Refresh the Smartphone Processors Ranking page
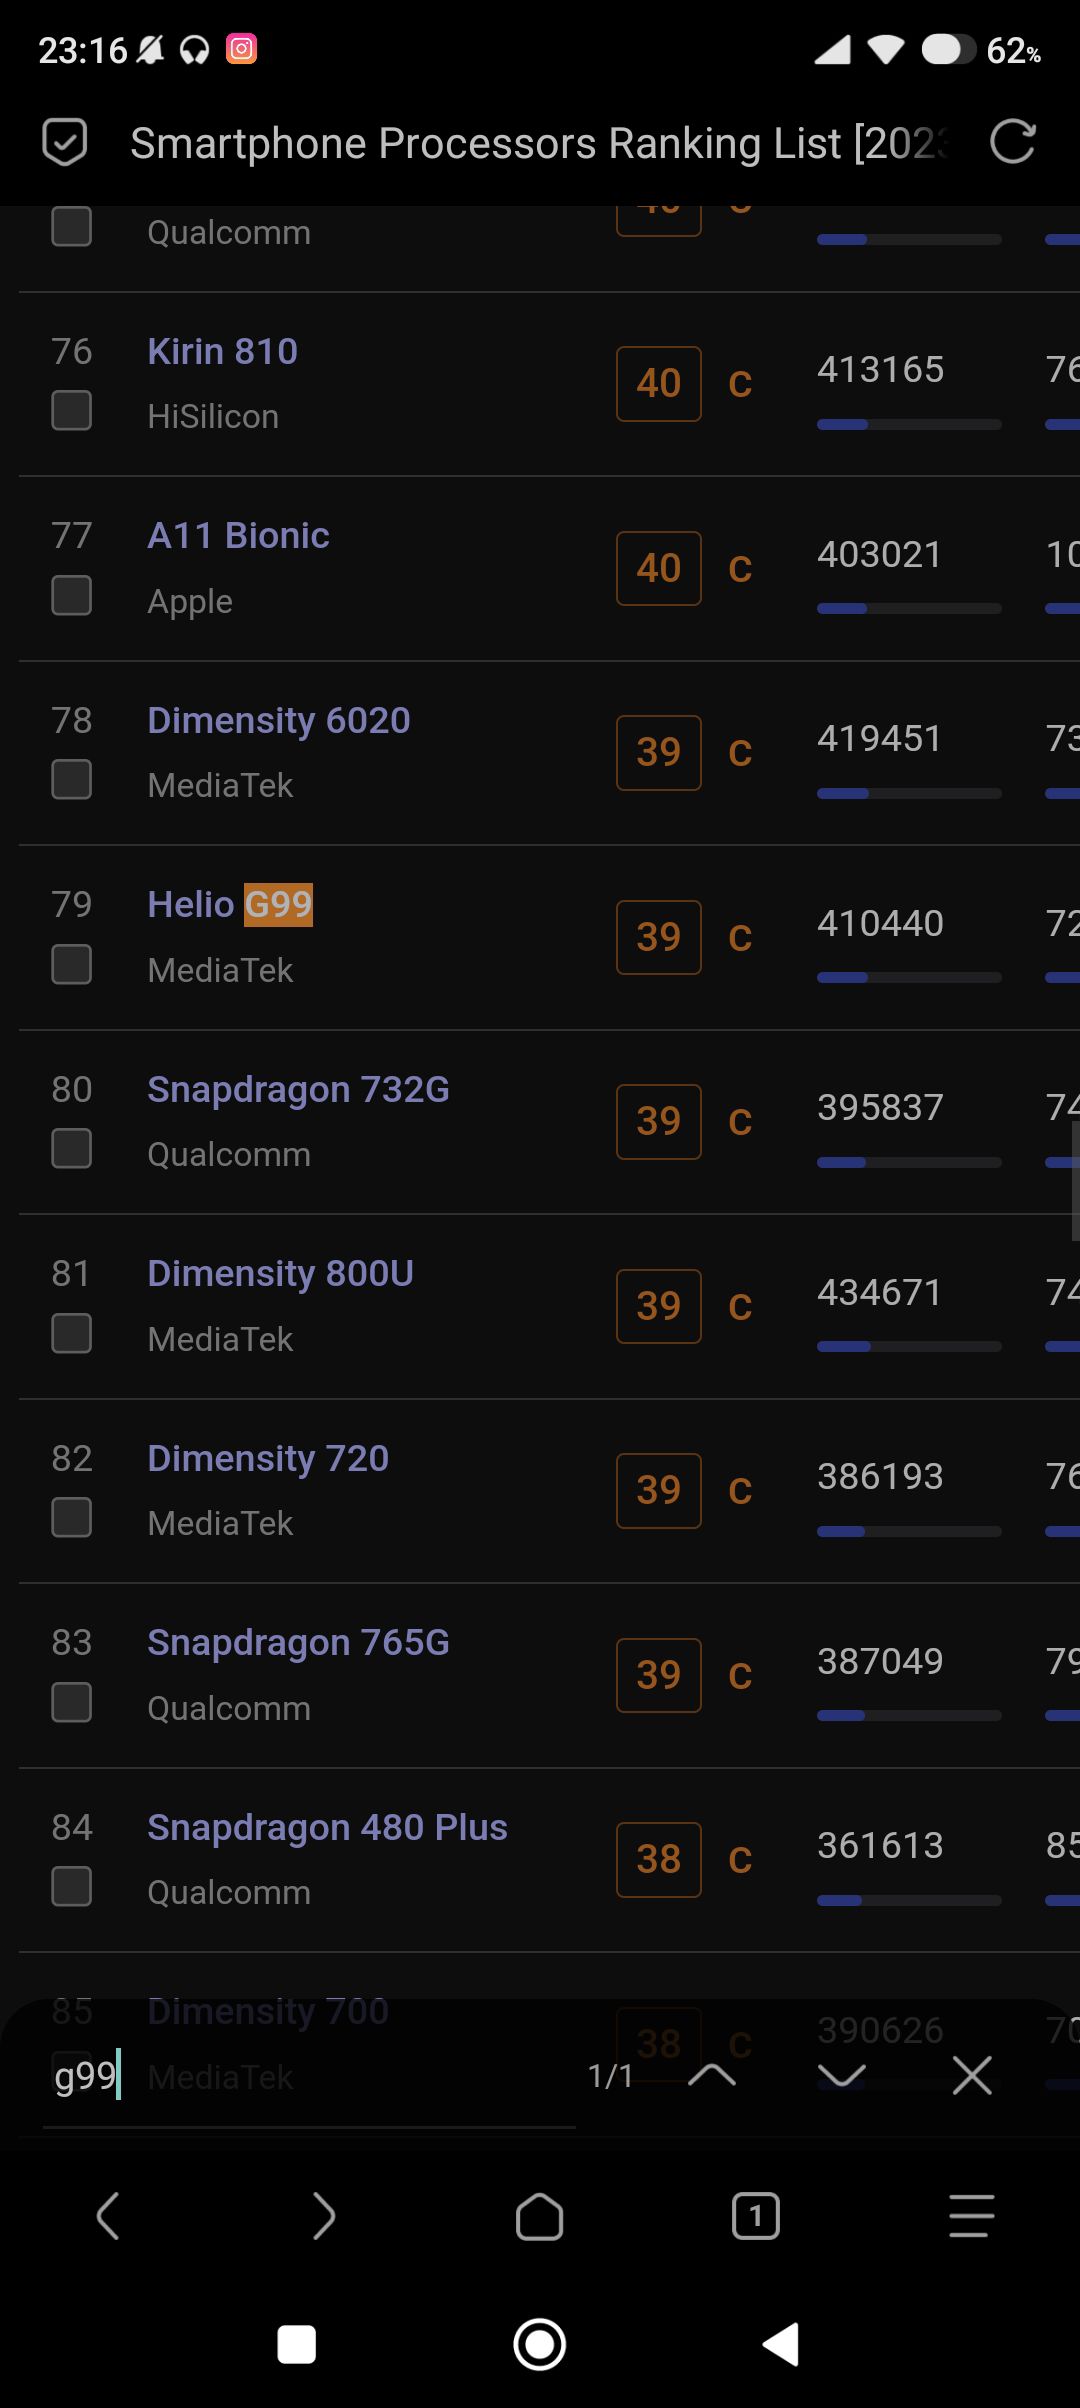The height and width of the screenshot is (2408, 1080). coord(1014,142)
